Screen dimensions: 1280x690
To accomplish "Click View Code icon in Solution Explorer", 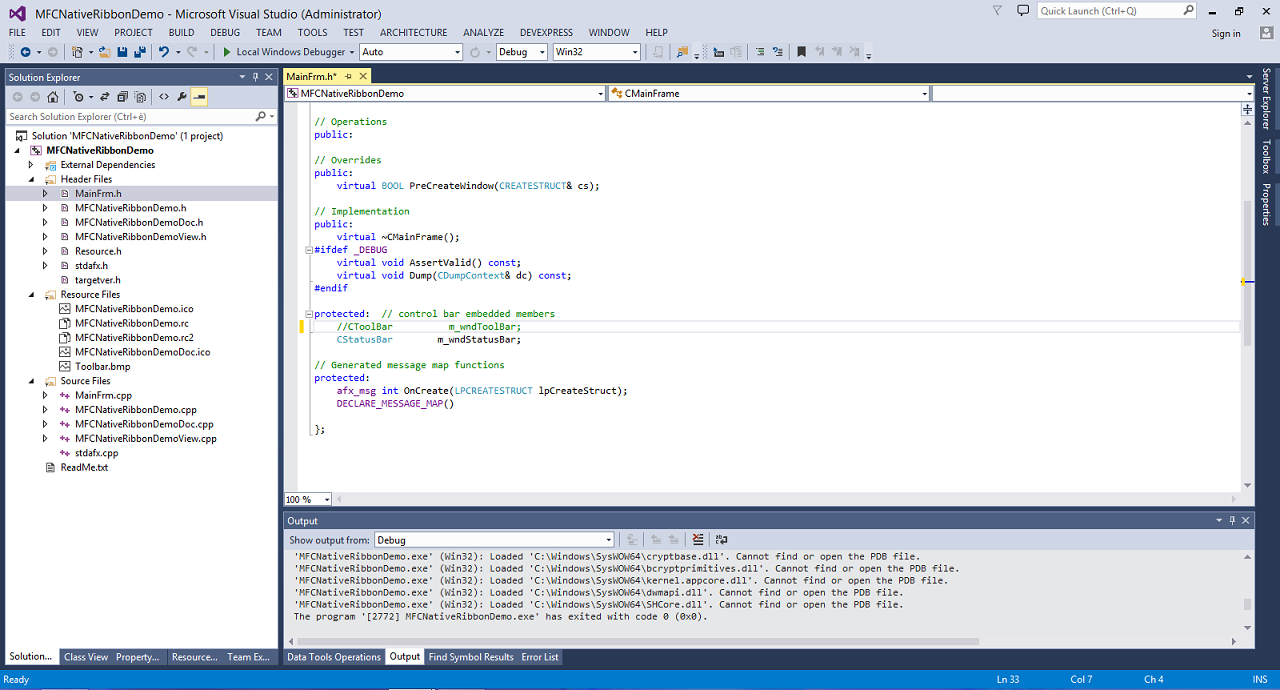I will click(165, 97).
